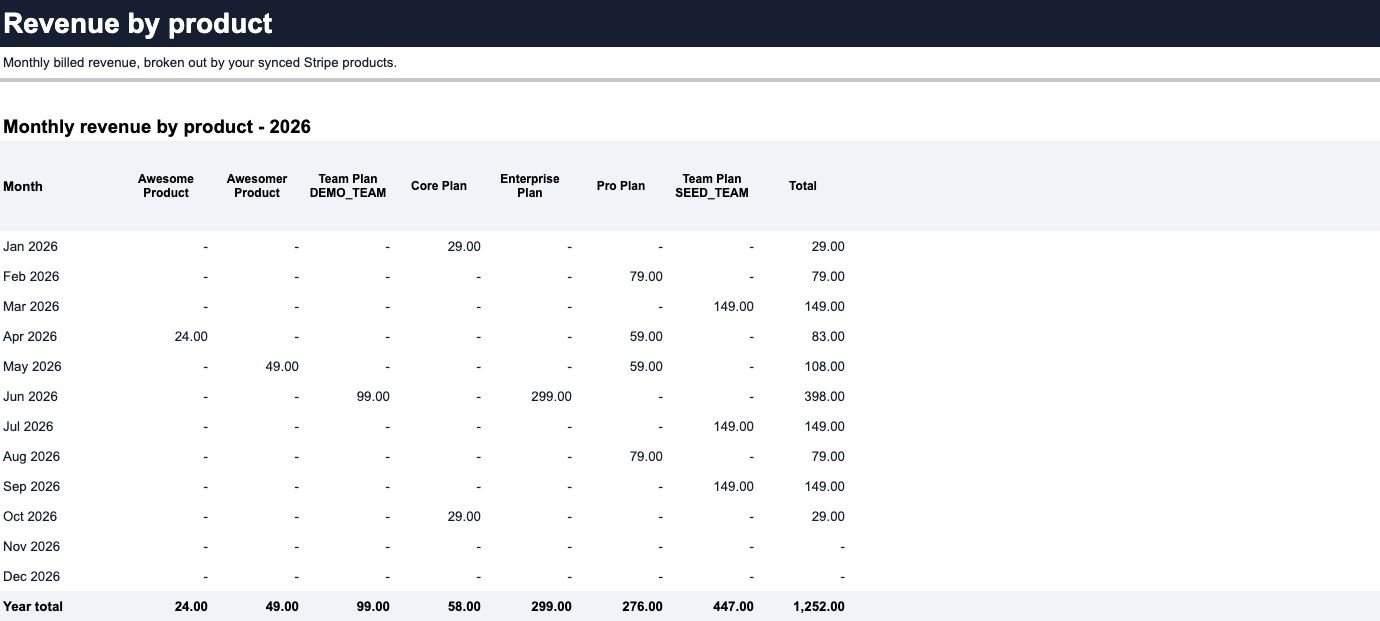Click year total Pro Plan 276.00
The width and height of the screenshot is (1380, 621).
point(642,606)
